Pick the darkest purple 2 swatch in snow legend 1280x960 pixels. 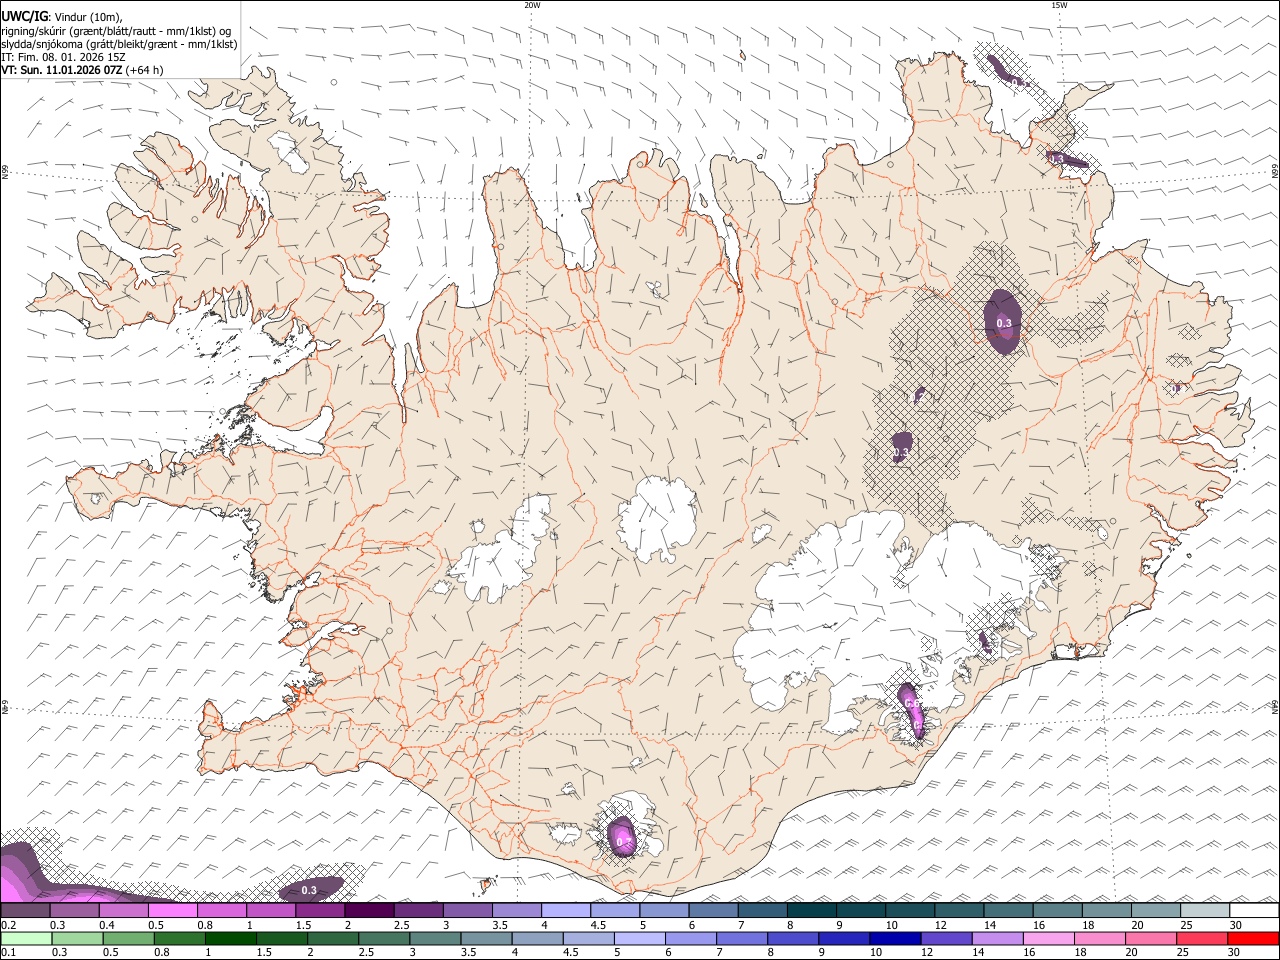coord(369,911)
